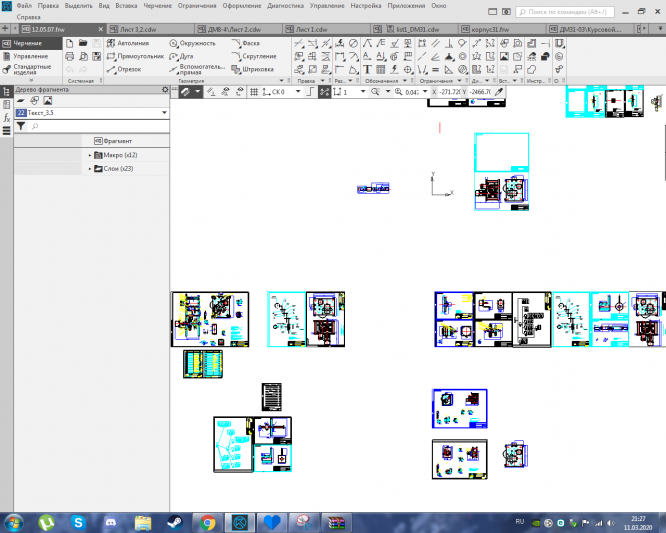Open the Текст_3.5 layer dropdown

[x=164, y=113]
